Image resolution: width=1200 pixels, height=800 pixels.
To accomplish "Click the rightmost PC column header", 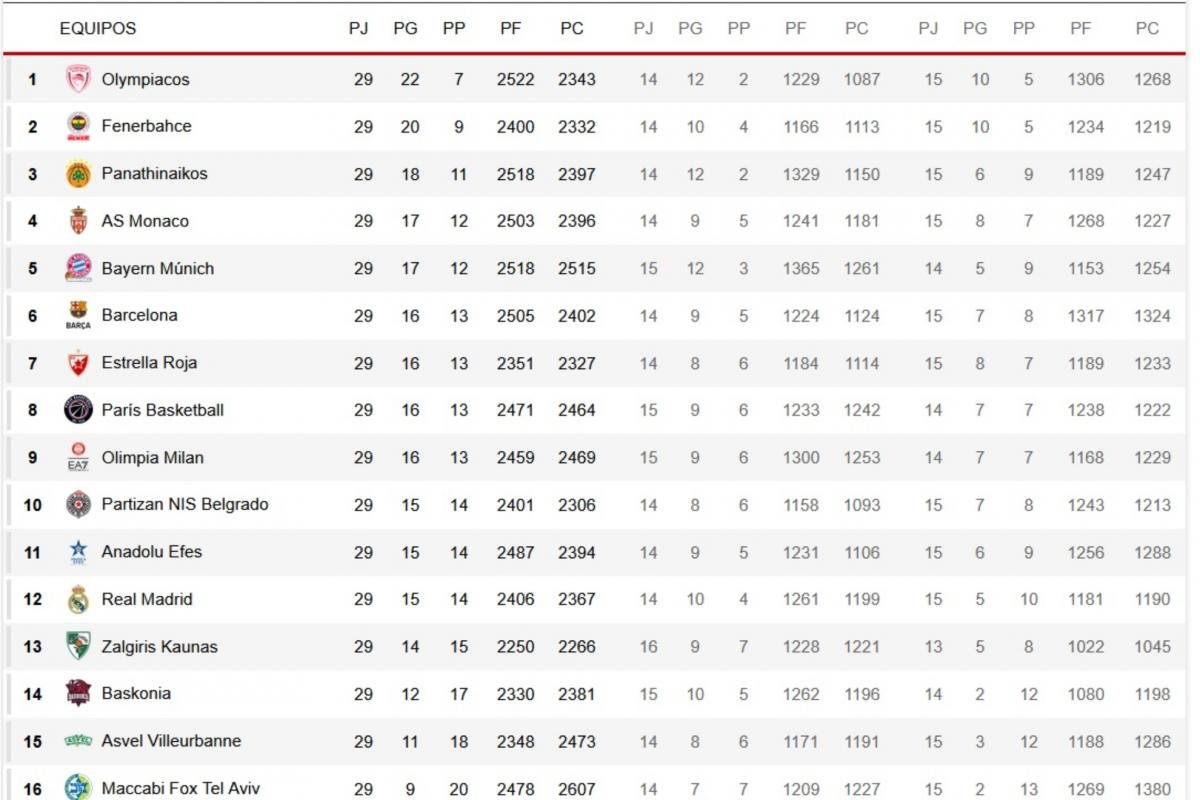I will 1147,28.
